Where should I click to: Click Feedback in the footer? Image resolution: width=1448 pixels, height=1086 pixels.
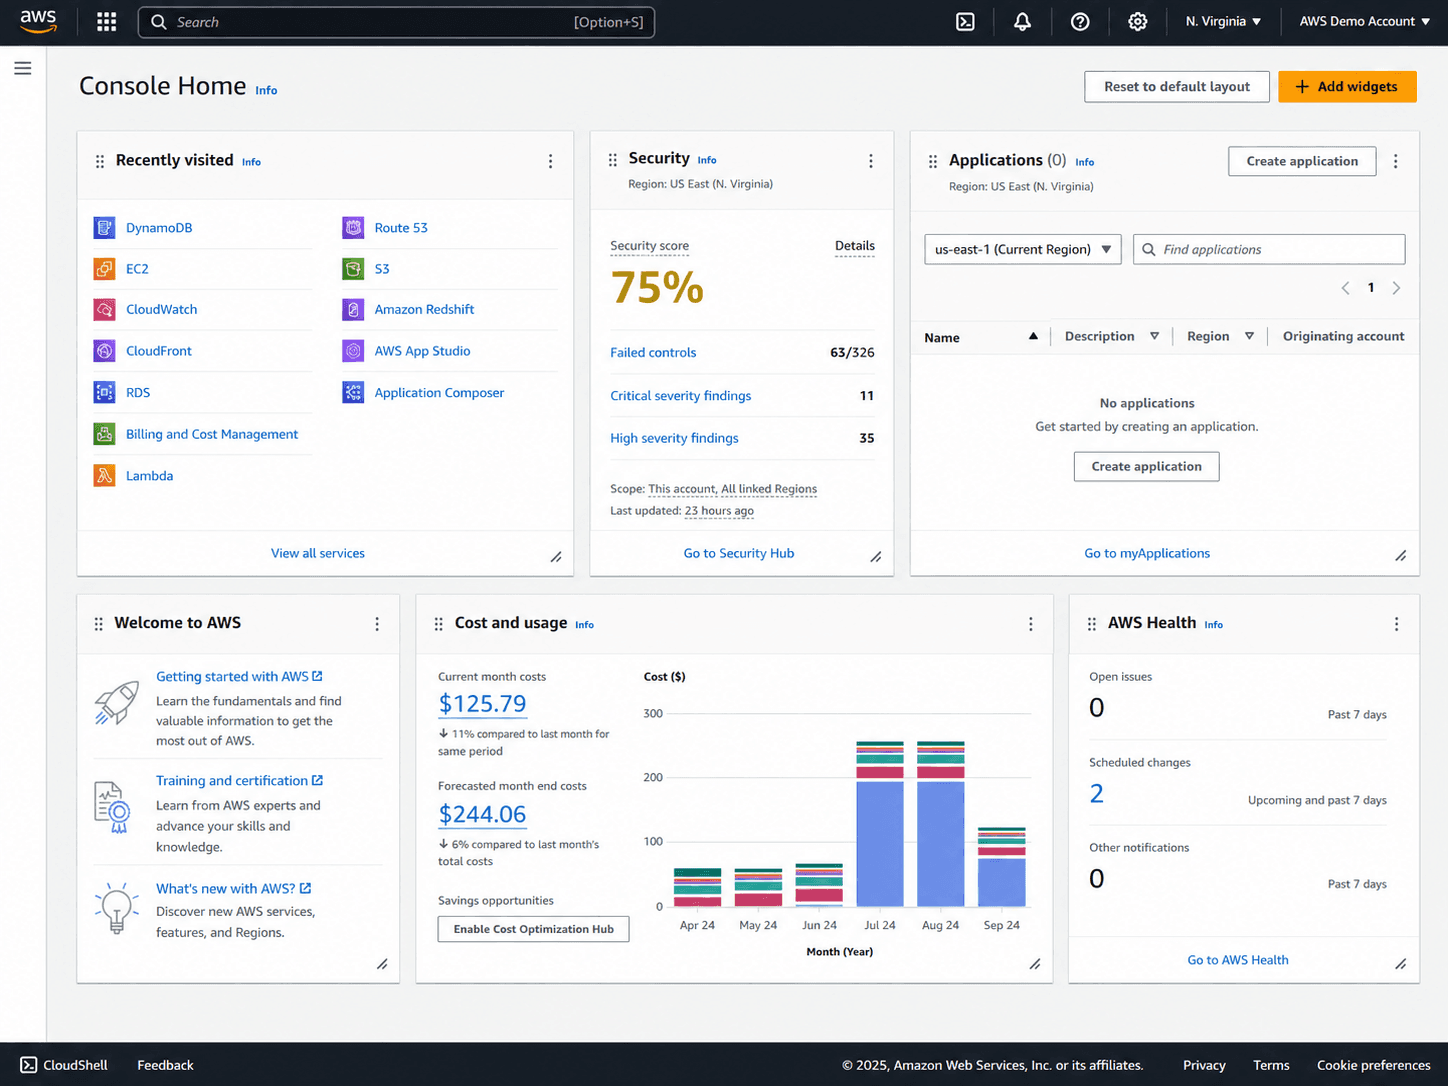165,1065
